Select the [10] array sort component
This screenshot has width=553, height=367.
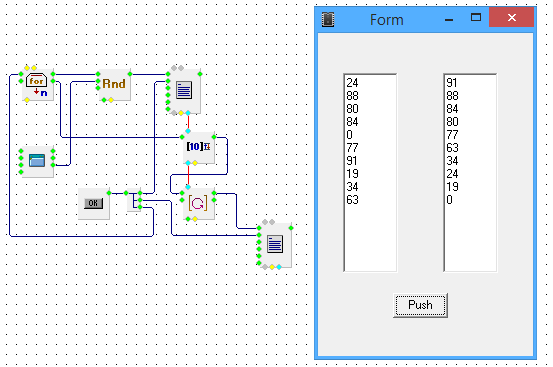coord(199,147)
